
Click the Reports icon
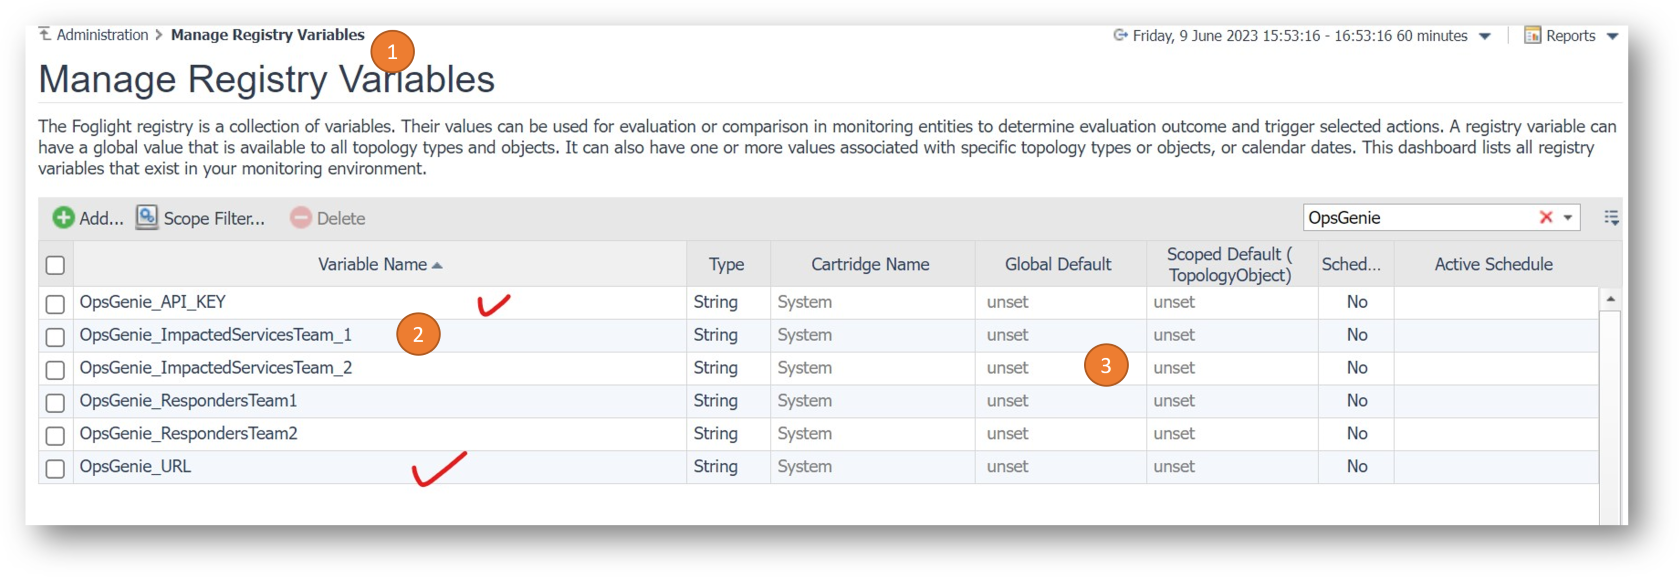1532,35
